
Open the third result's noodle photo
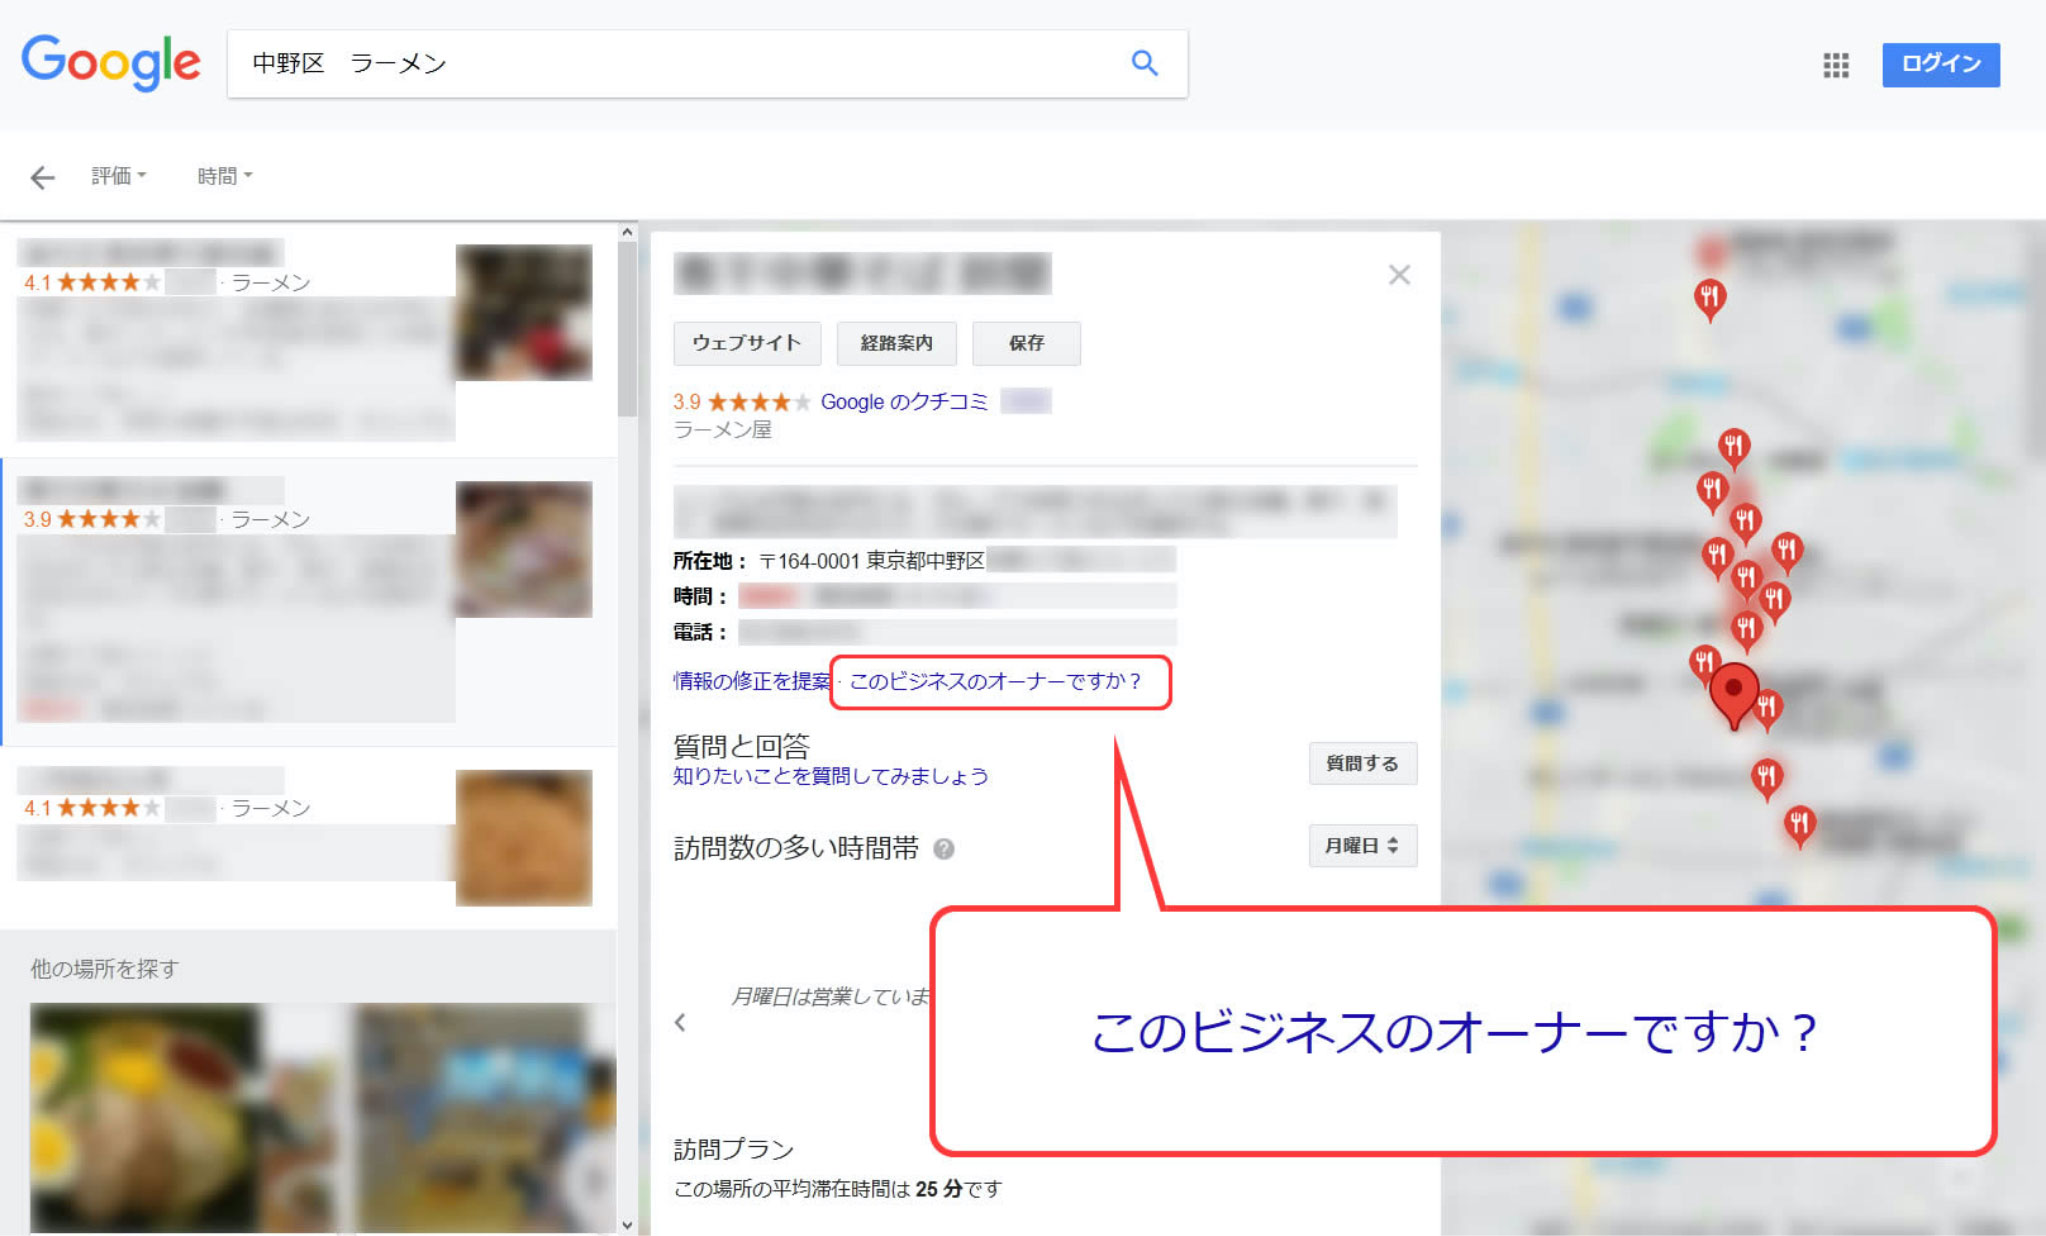tap(523, 838)
